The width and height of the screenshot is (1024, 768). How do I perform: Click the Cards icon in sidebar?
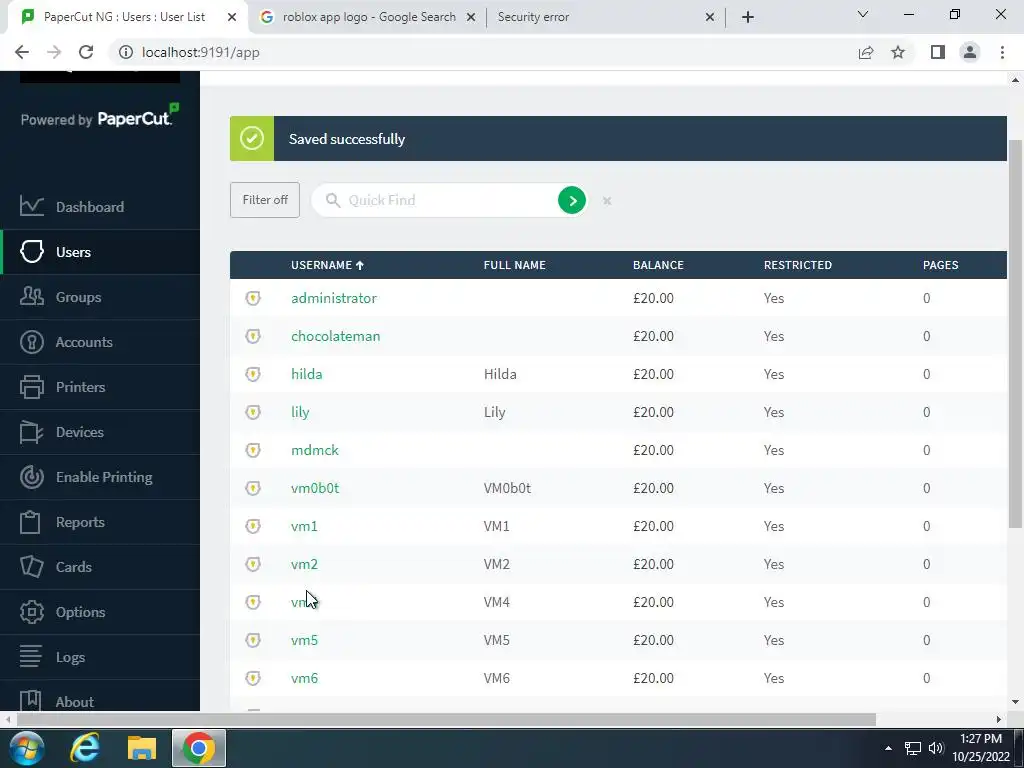[31, 566]
